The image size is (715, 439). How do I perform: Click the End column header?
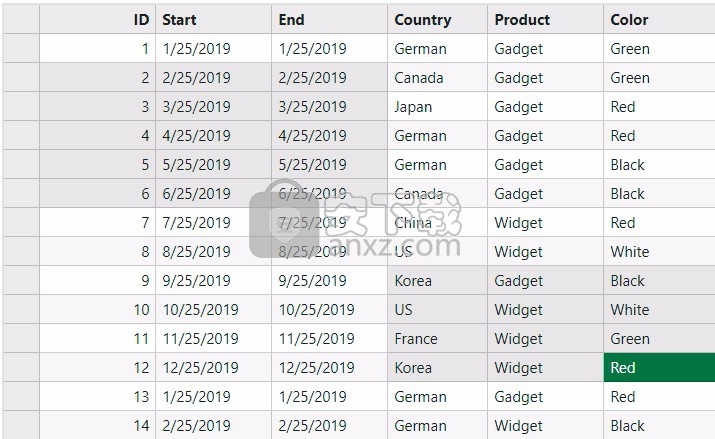[x=329, y=20]
